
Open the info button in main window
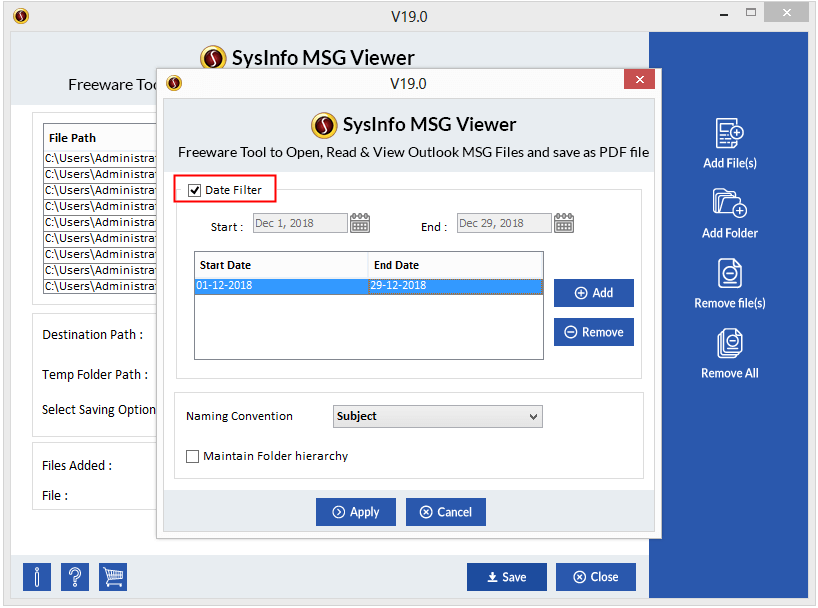click(37, 577)
